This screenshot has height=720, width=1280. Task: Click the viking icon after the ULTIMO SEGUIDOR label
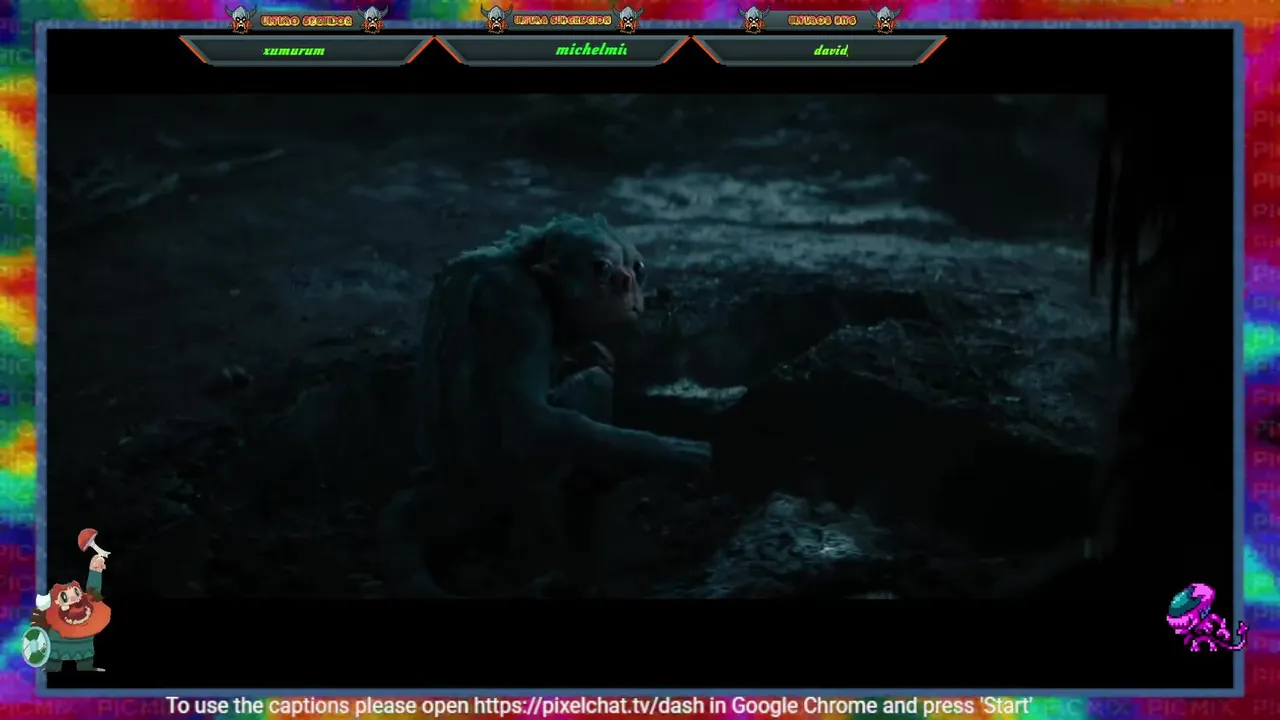(x=372, y=19)
